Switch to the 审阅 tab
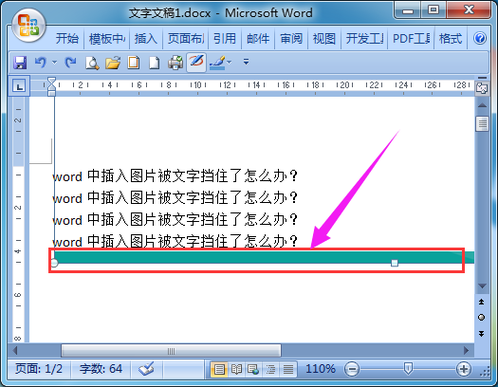The image size is (498, 387). (x=291, y=39)
